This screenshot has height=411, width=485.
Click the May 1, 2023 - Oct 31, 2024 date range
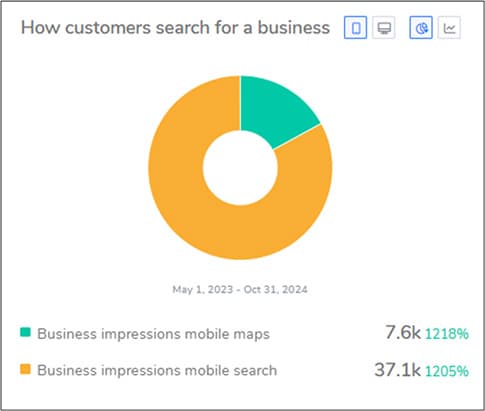[240, 289]
